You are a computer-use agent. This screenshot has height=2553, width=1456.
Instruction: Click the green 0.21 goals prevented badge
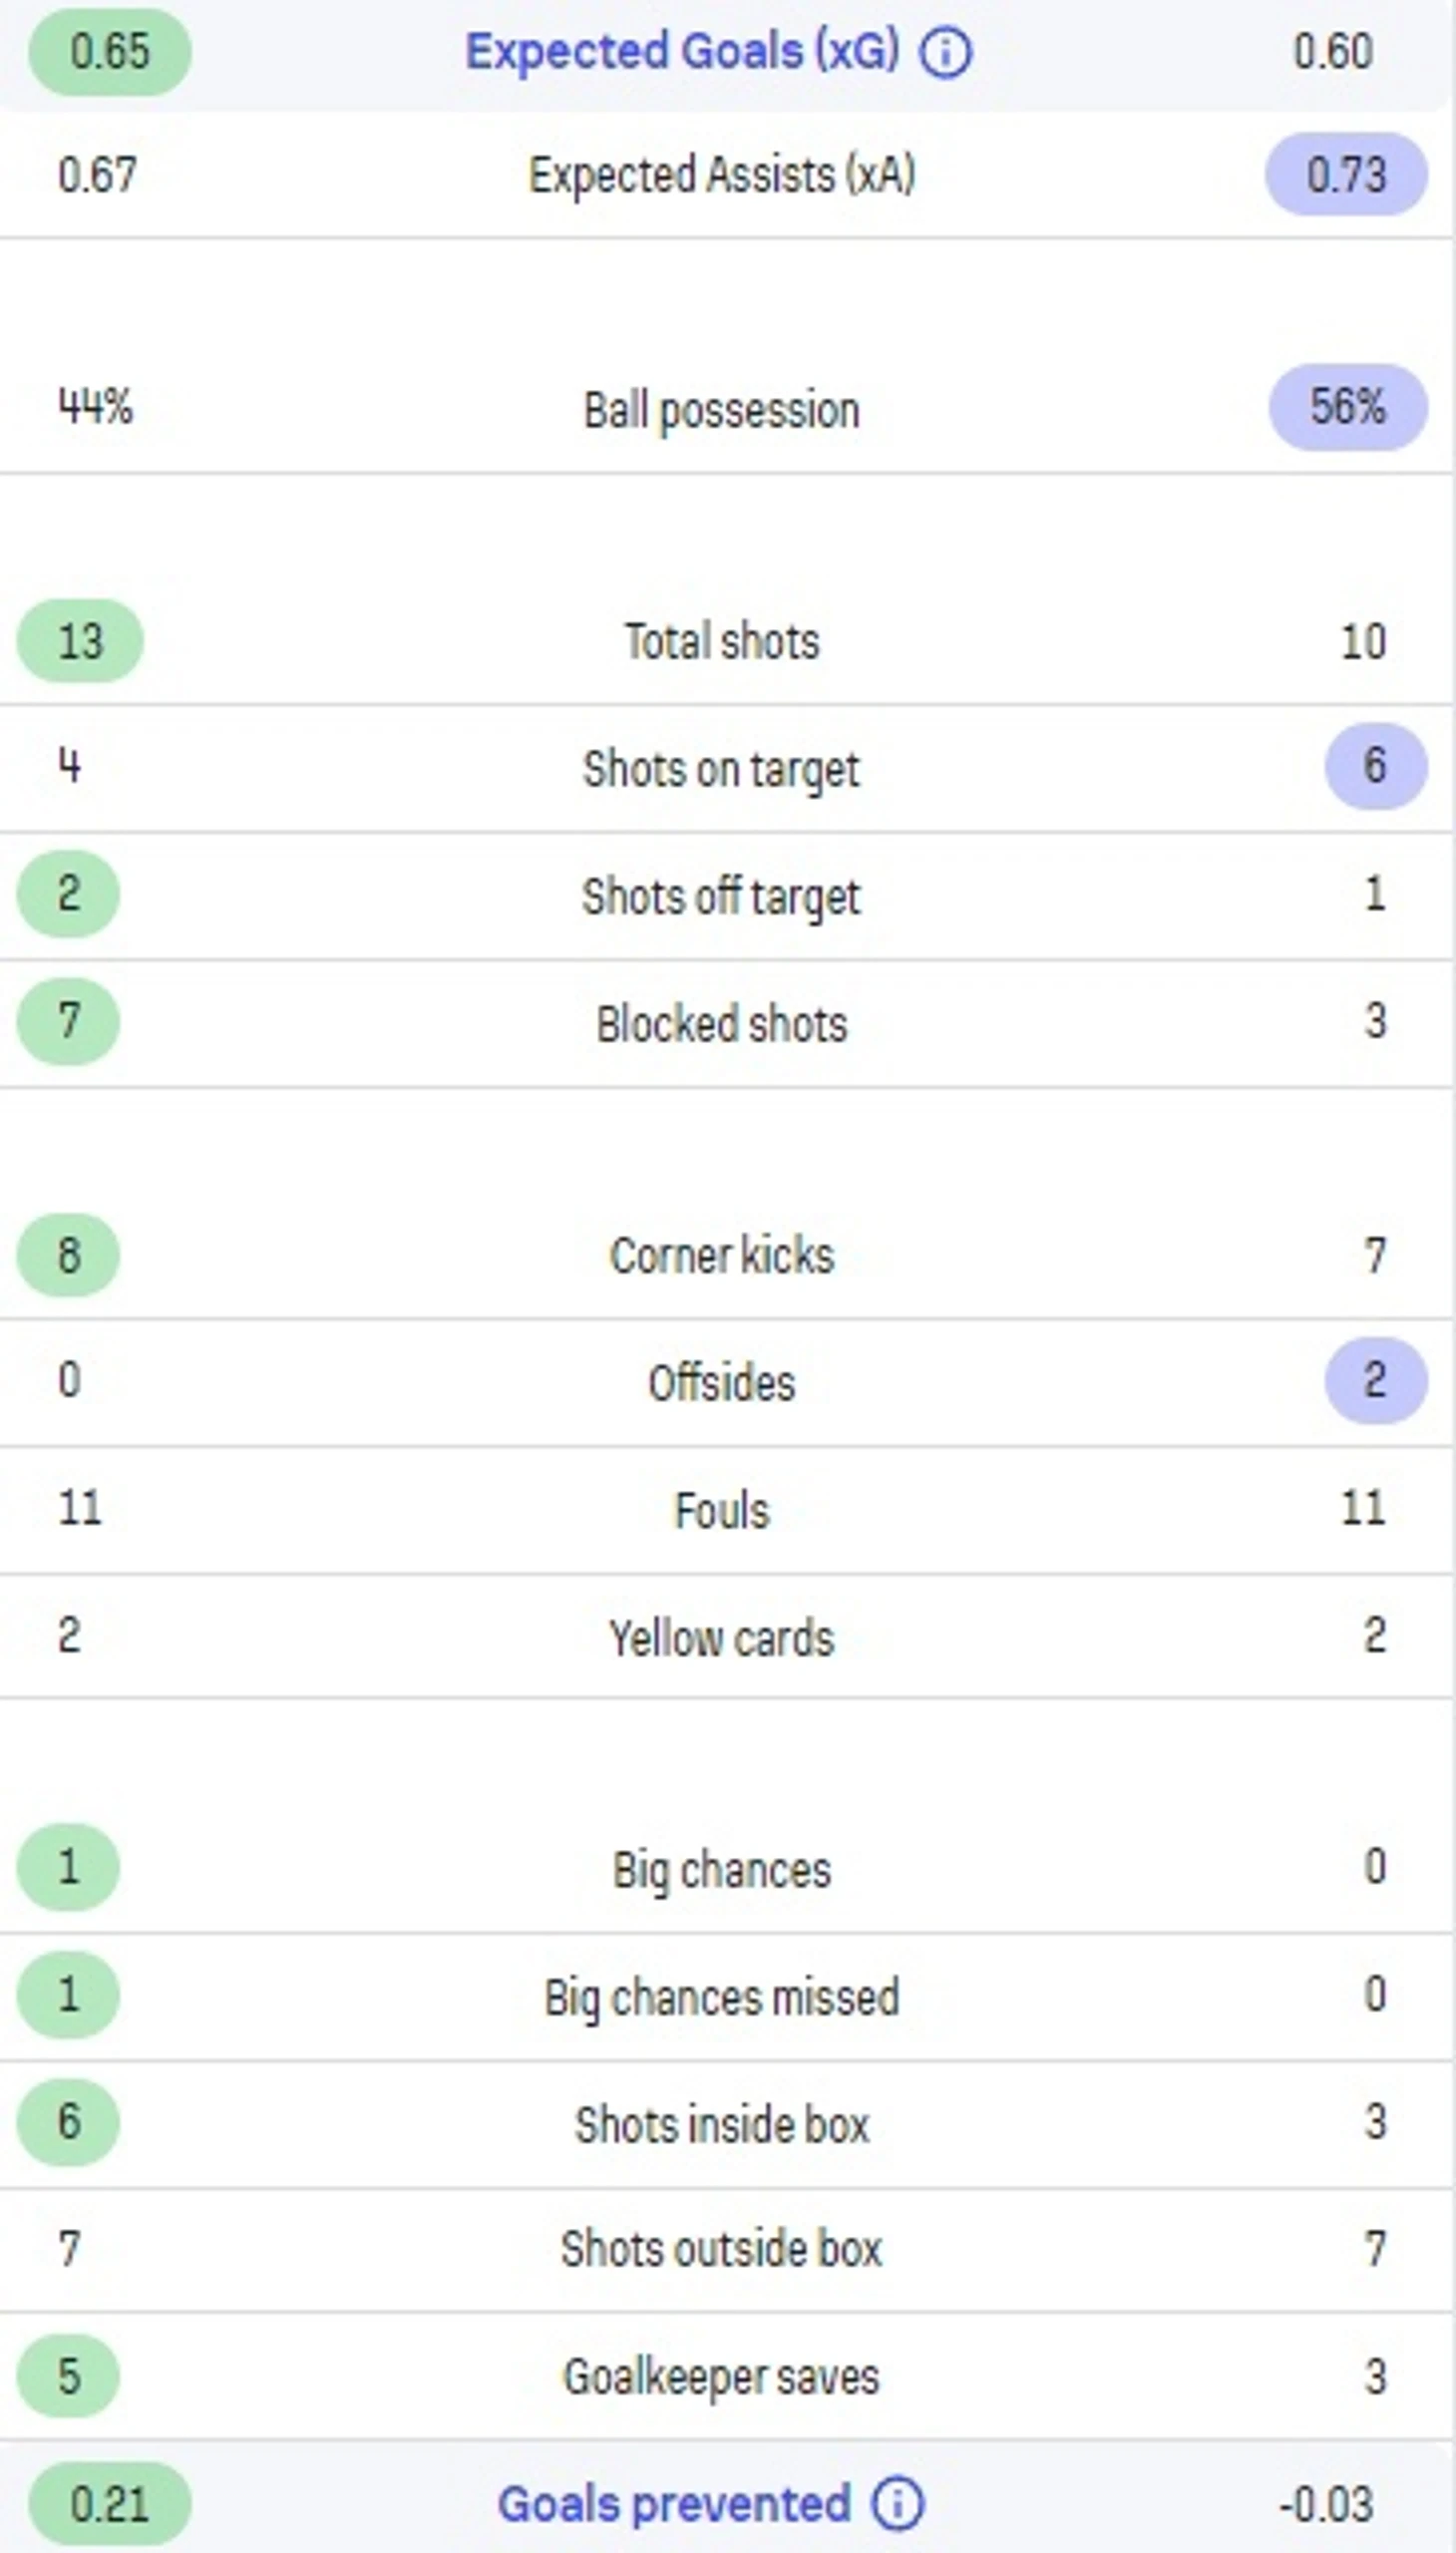(x=109, y=2505)
